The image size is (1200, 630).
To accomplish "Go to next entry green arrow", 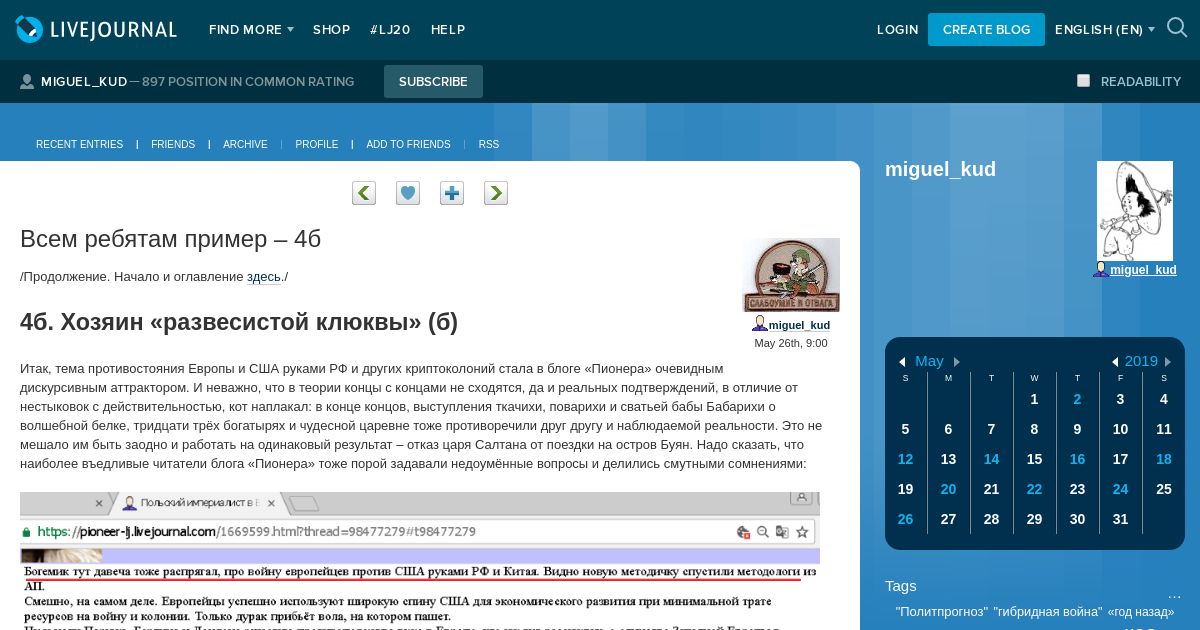I will [x=496, y=193].
